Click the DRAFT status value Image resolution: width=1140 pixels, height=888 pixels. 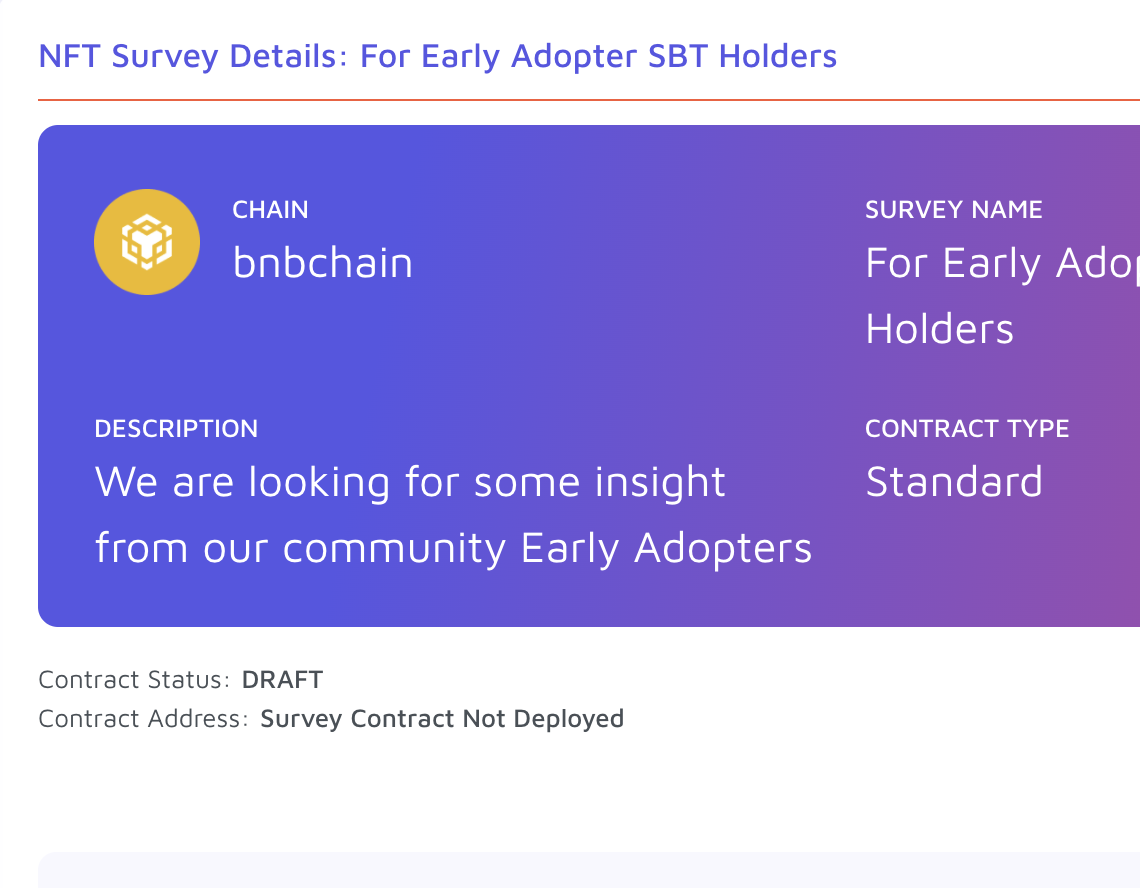pyautogui.click(x=282, y=679)
